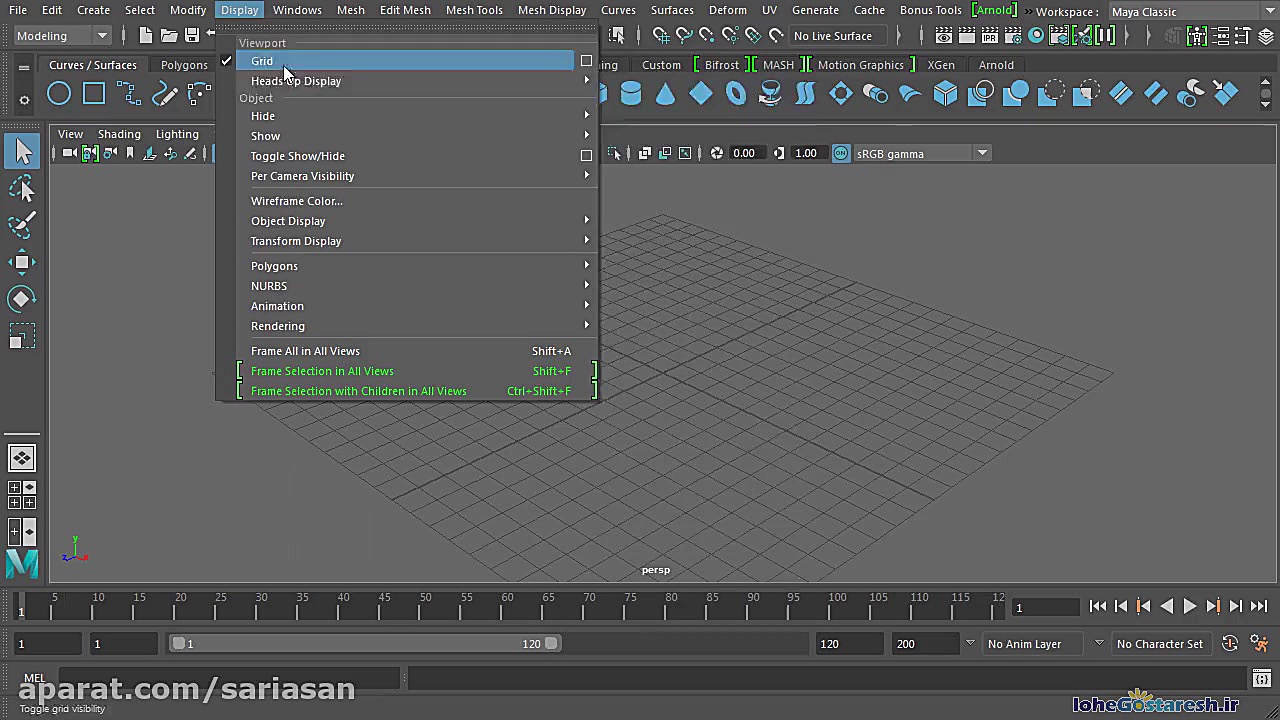1280x720 pixels.
Task: Toggle the auto keyframe button
Action: pos(1230,644)
